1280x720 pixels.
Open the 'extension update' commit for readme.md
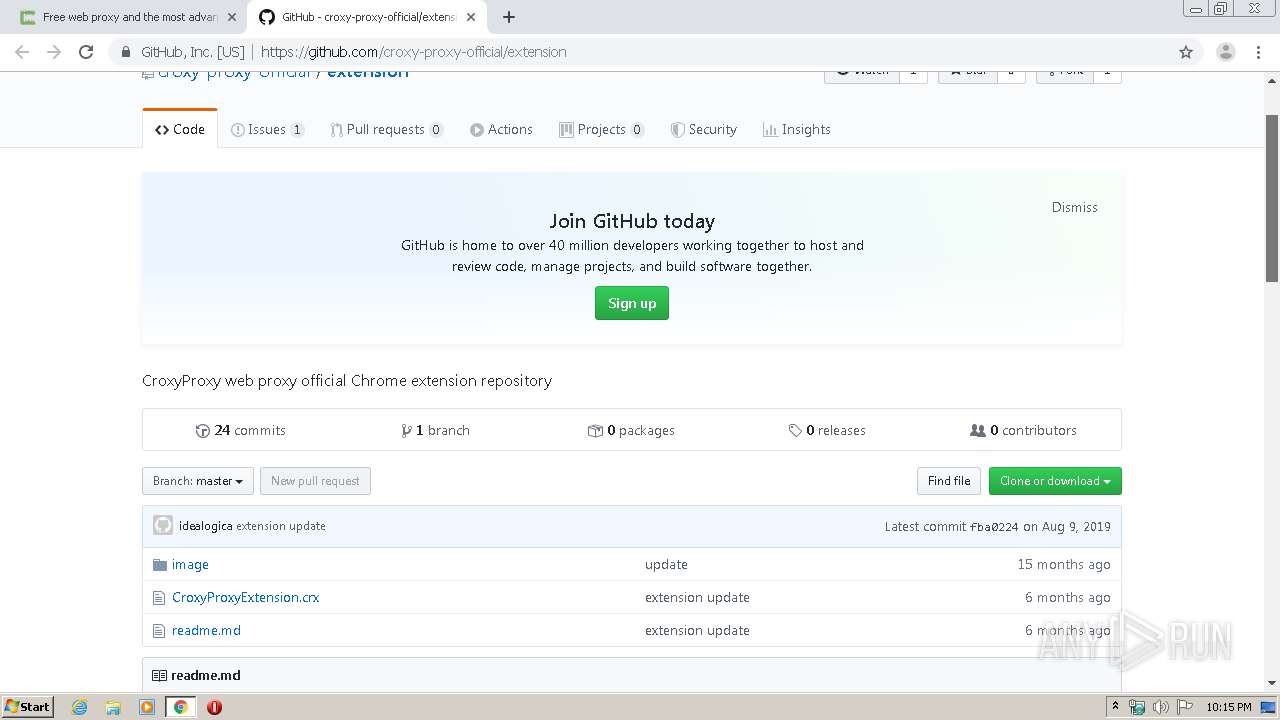[697, 630]
